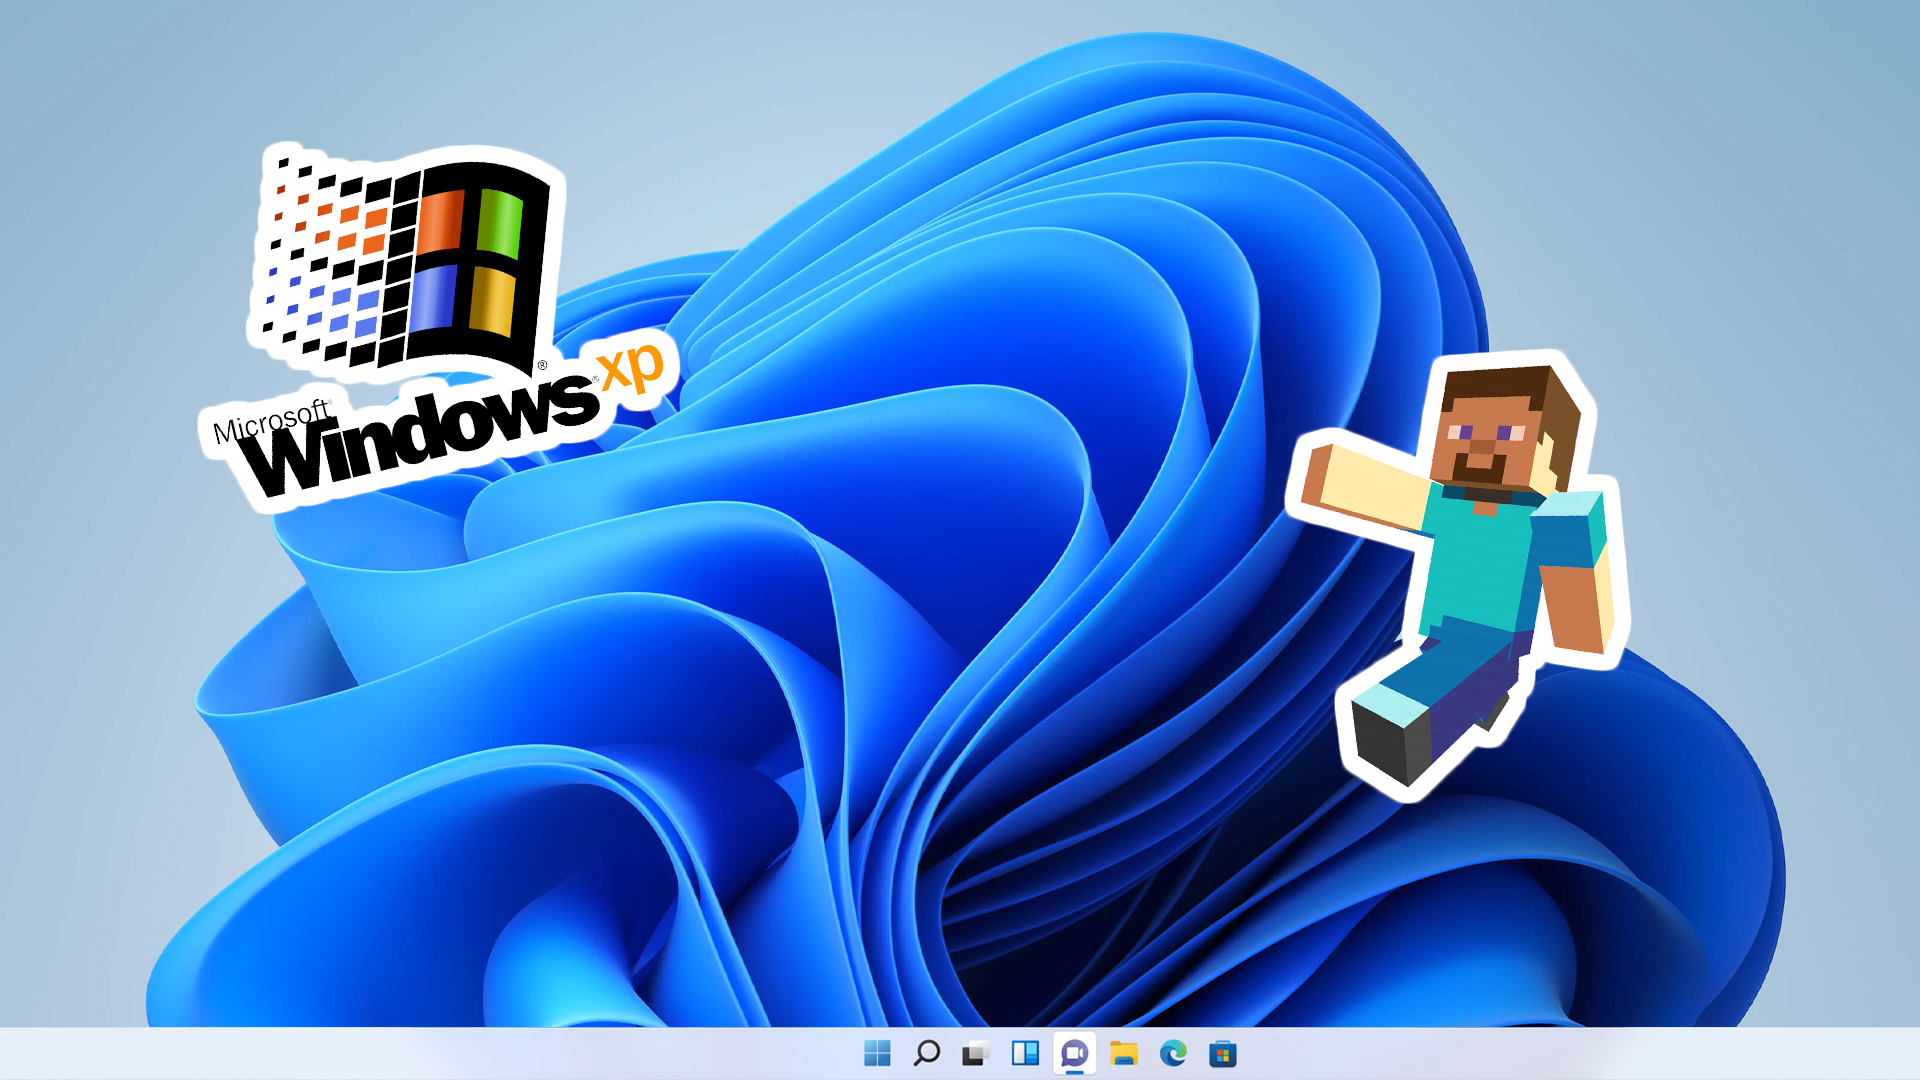This screenshot has height=1080, width=1920.
Task: Open the Teams Chat taskbar icon
Action: tap(1074, 1053)
